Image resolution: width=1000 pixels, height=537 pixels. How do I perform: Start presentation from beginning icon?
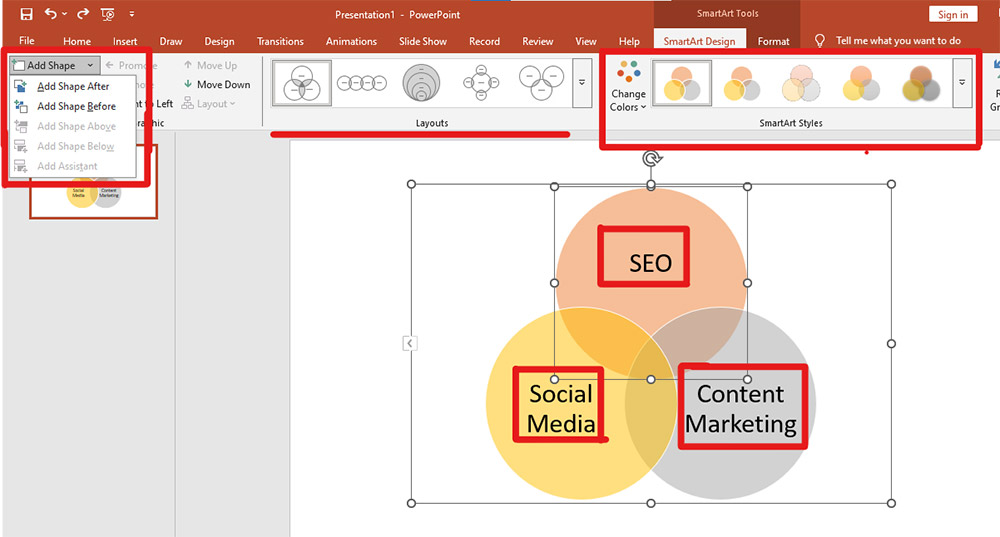108,14
